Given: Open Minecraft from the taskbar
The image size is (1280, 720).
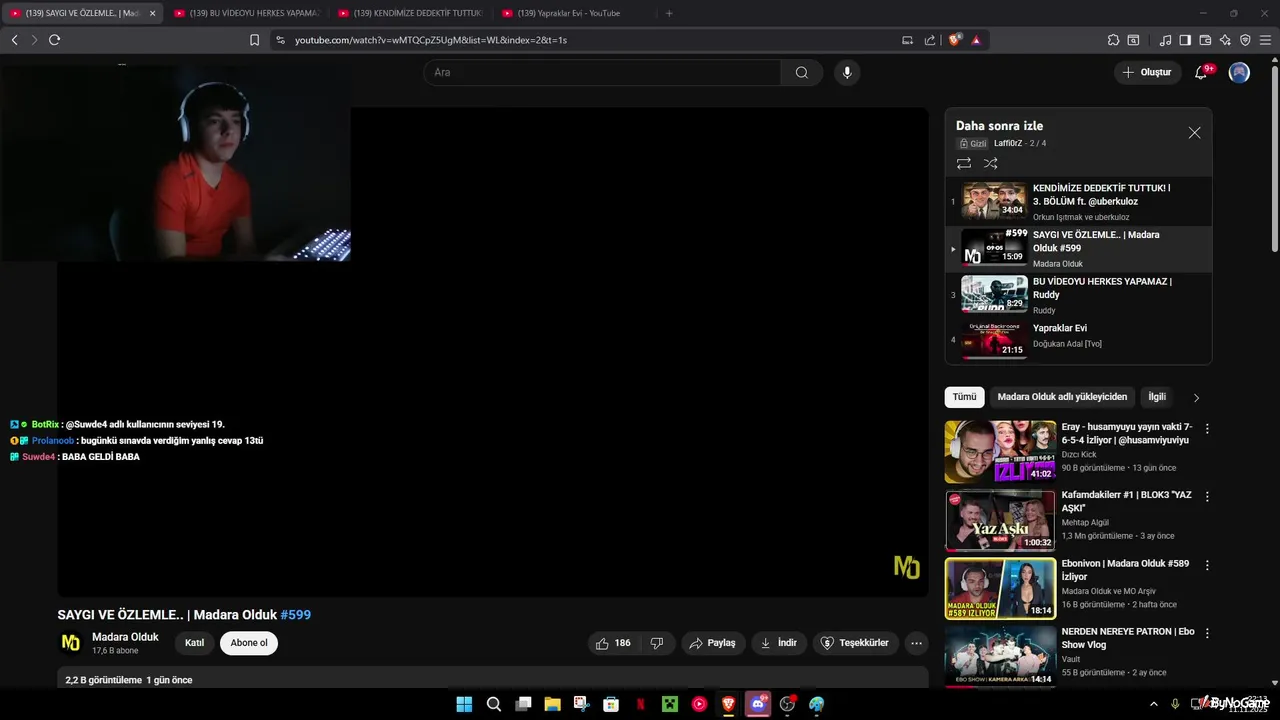Looking at the screenshot, I should (x=670, y=704).
